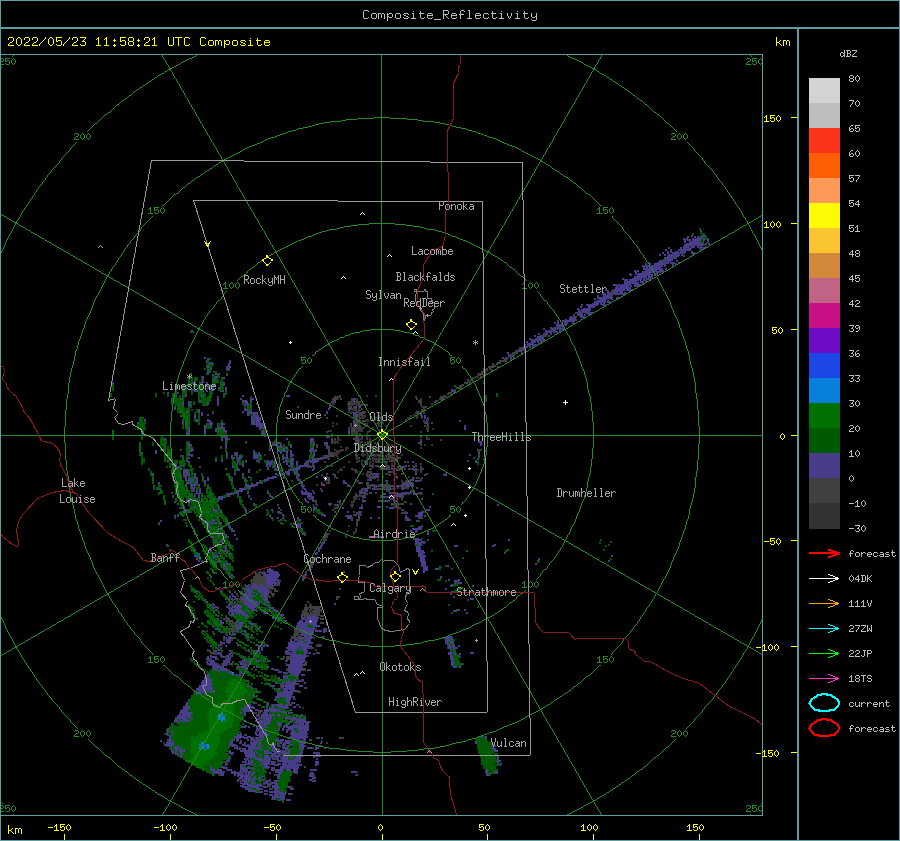The width and height of the screenshot is (900, 841).
Task: Click the Stettler city label
Action: pos(583,289)
